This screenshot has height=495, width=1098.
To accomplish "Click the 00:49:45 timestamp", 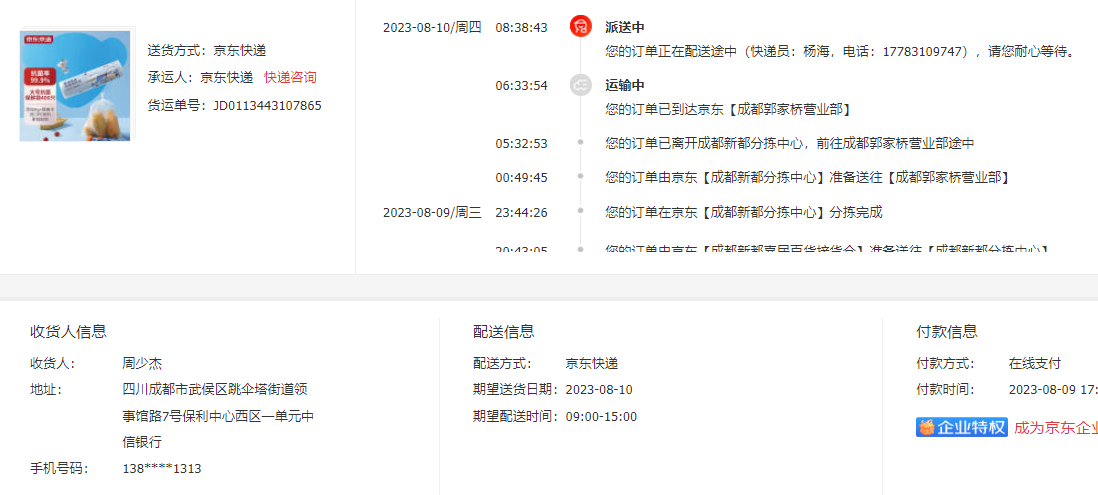I will 521,178.
